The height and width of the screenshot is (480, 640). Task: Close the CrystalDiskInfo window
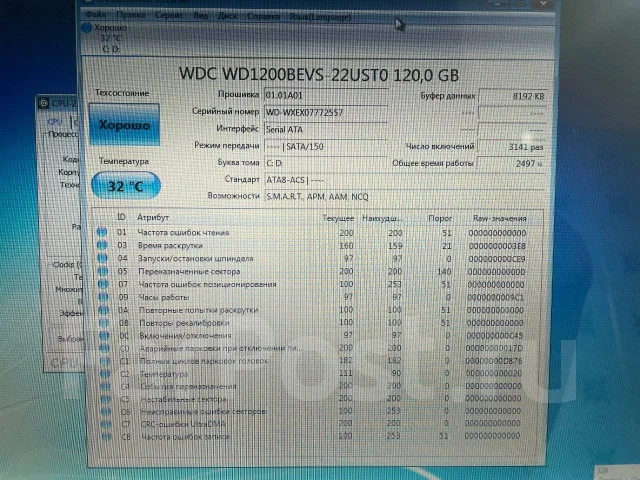[543, 3]
